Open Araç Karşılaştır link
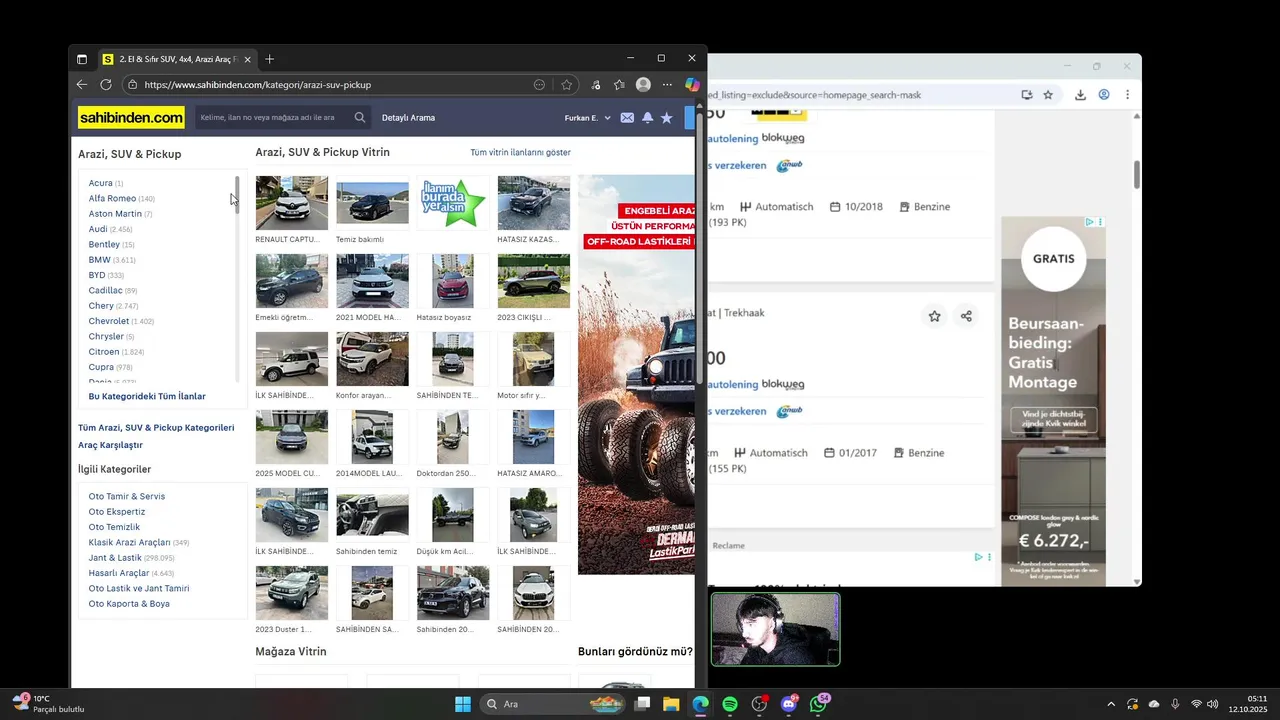Viewport: 1280px width, 720px height. coord(110,445)
